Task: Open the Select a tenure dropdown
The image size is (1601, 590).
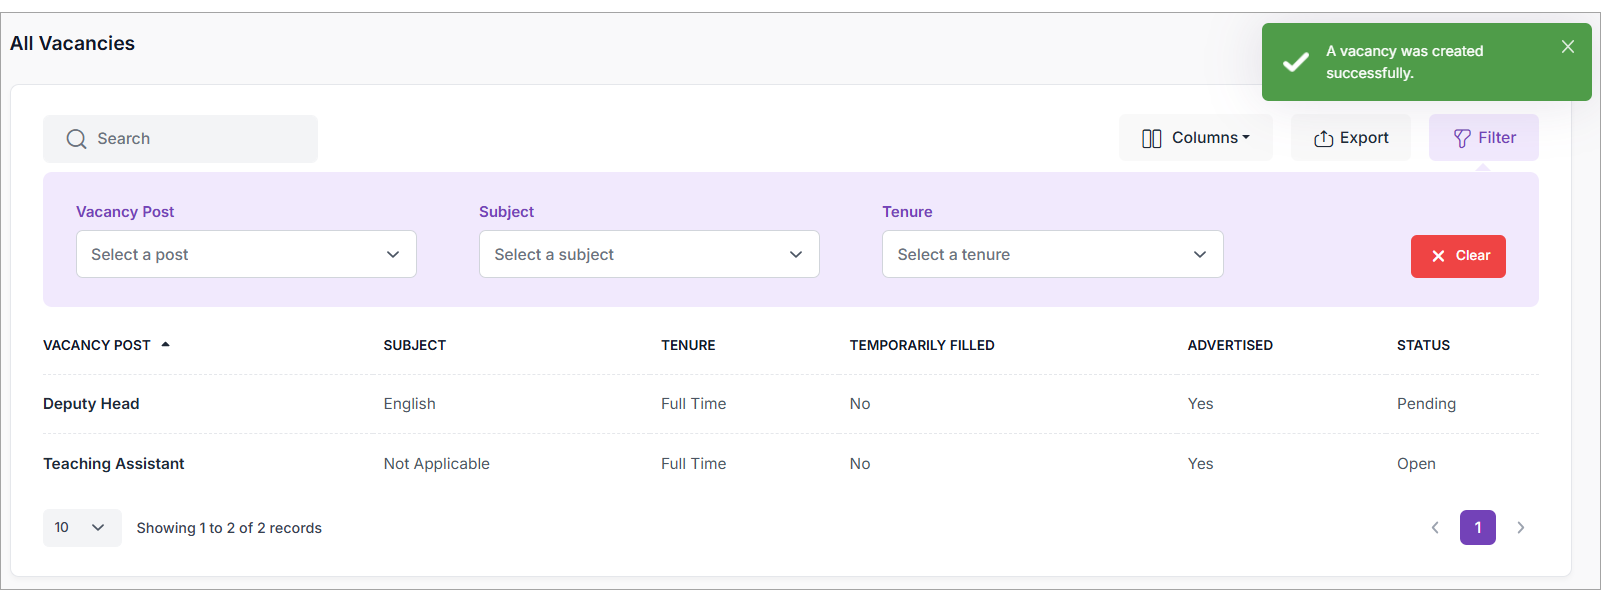Action: click(1052, 255)
